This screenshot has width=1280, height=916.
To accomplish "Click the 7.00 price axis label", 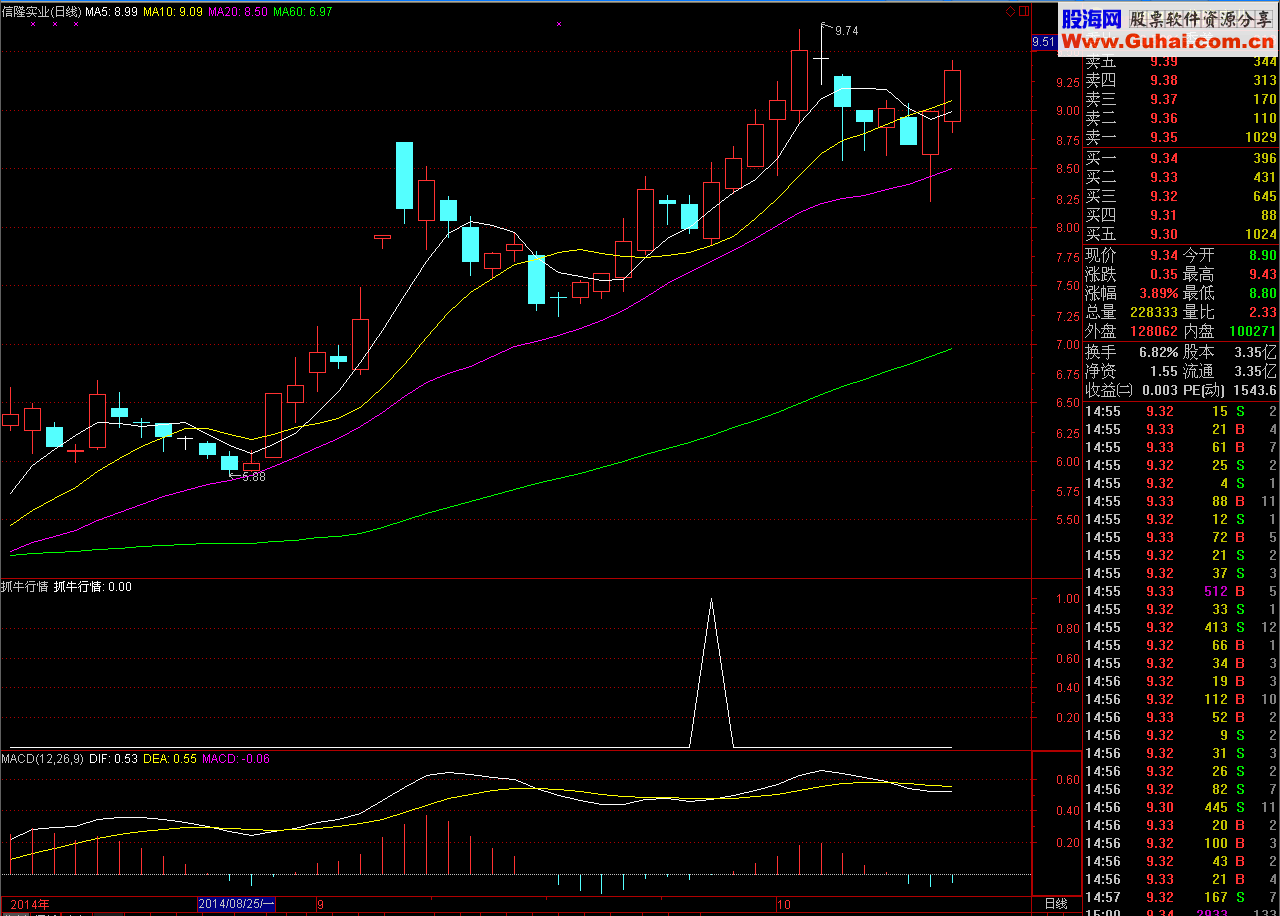I will point(1068,345).
